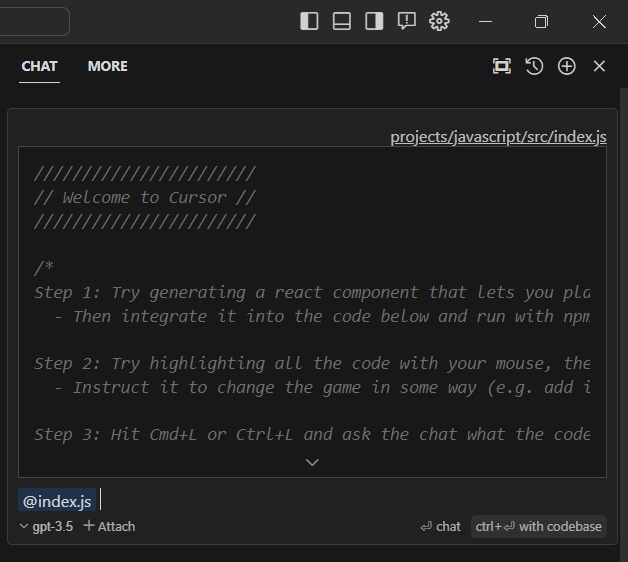Show previous chat history

(534, 66)
